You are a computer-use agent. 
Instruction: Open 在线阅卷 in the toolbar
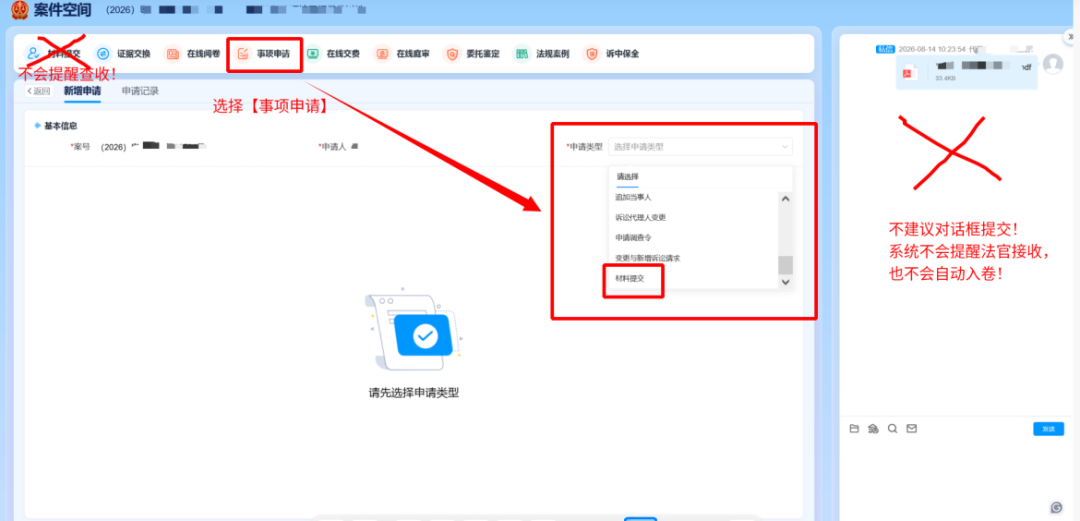coord(192,53)
